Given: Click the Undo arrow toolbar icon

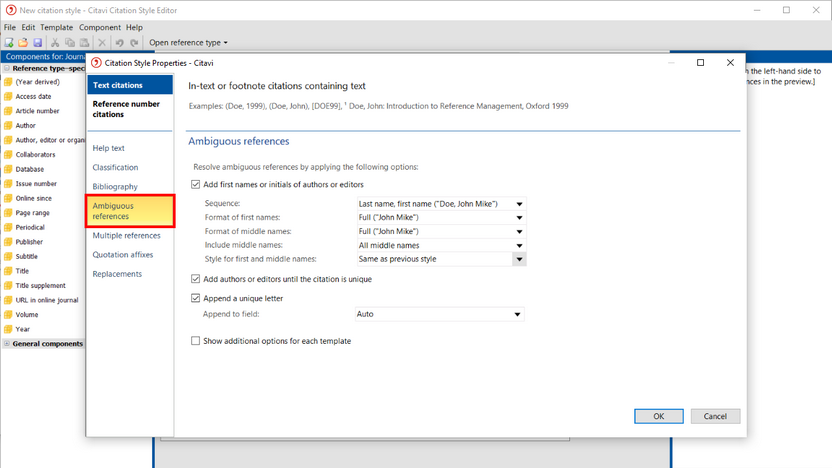Looking at the screenshot, I should pyautogui.click(x=119, y=42).
